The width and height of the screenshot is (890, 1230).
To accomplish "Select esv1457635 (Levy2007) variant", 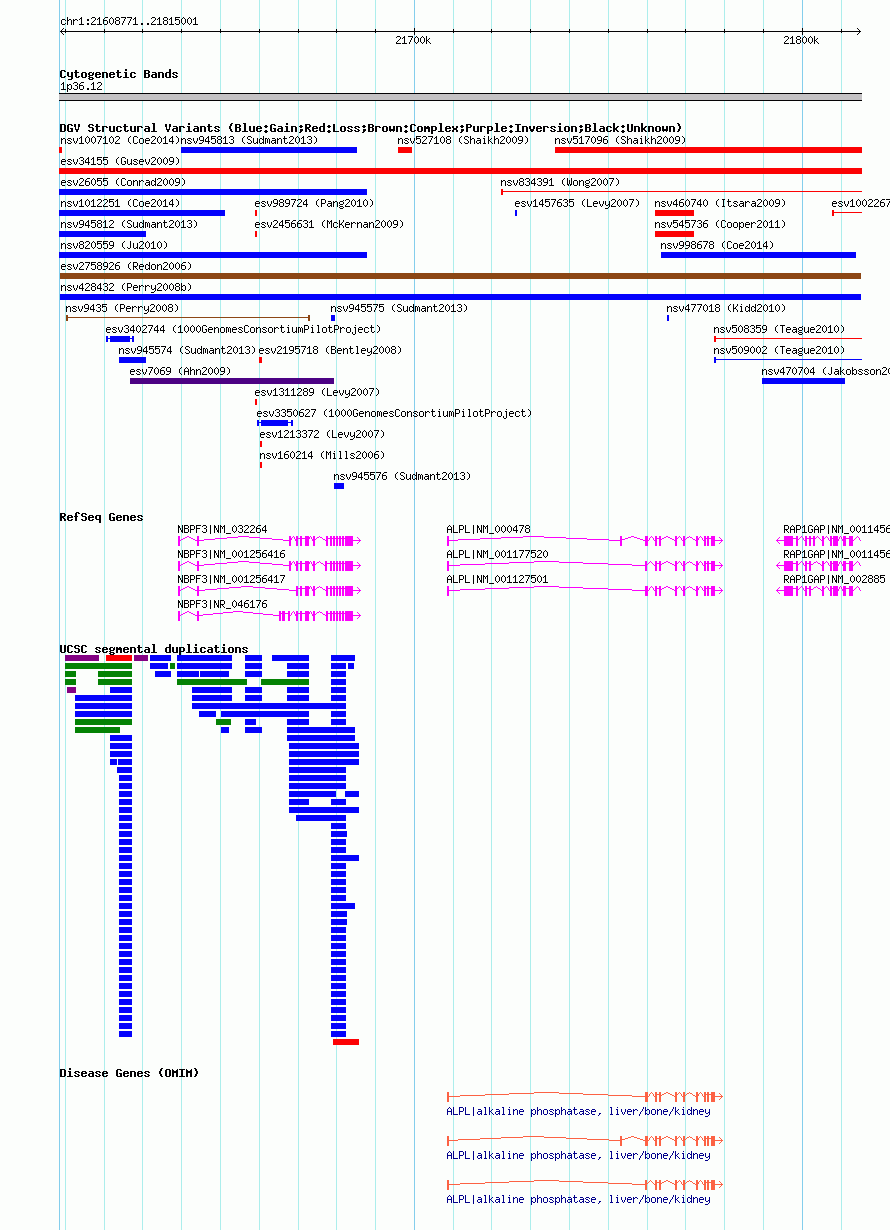I will [516, 213].
